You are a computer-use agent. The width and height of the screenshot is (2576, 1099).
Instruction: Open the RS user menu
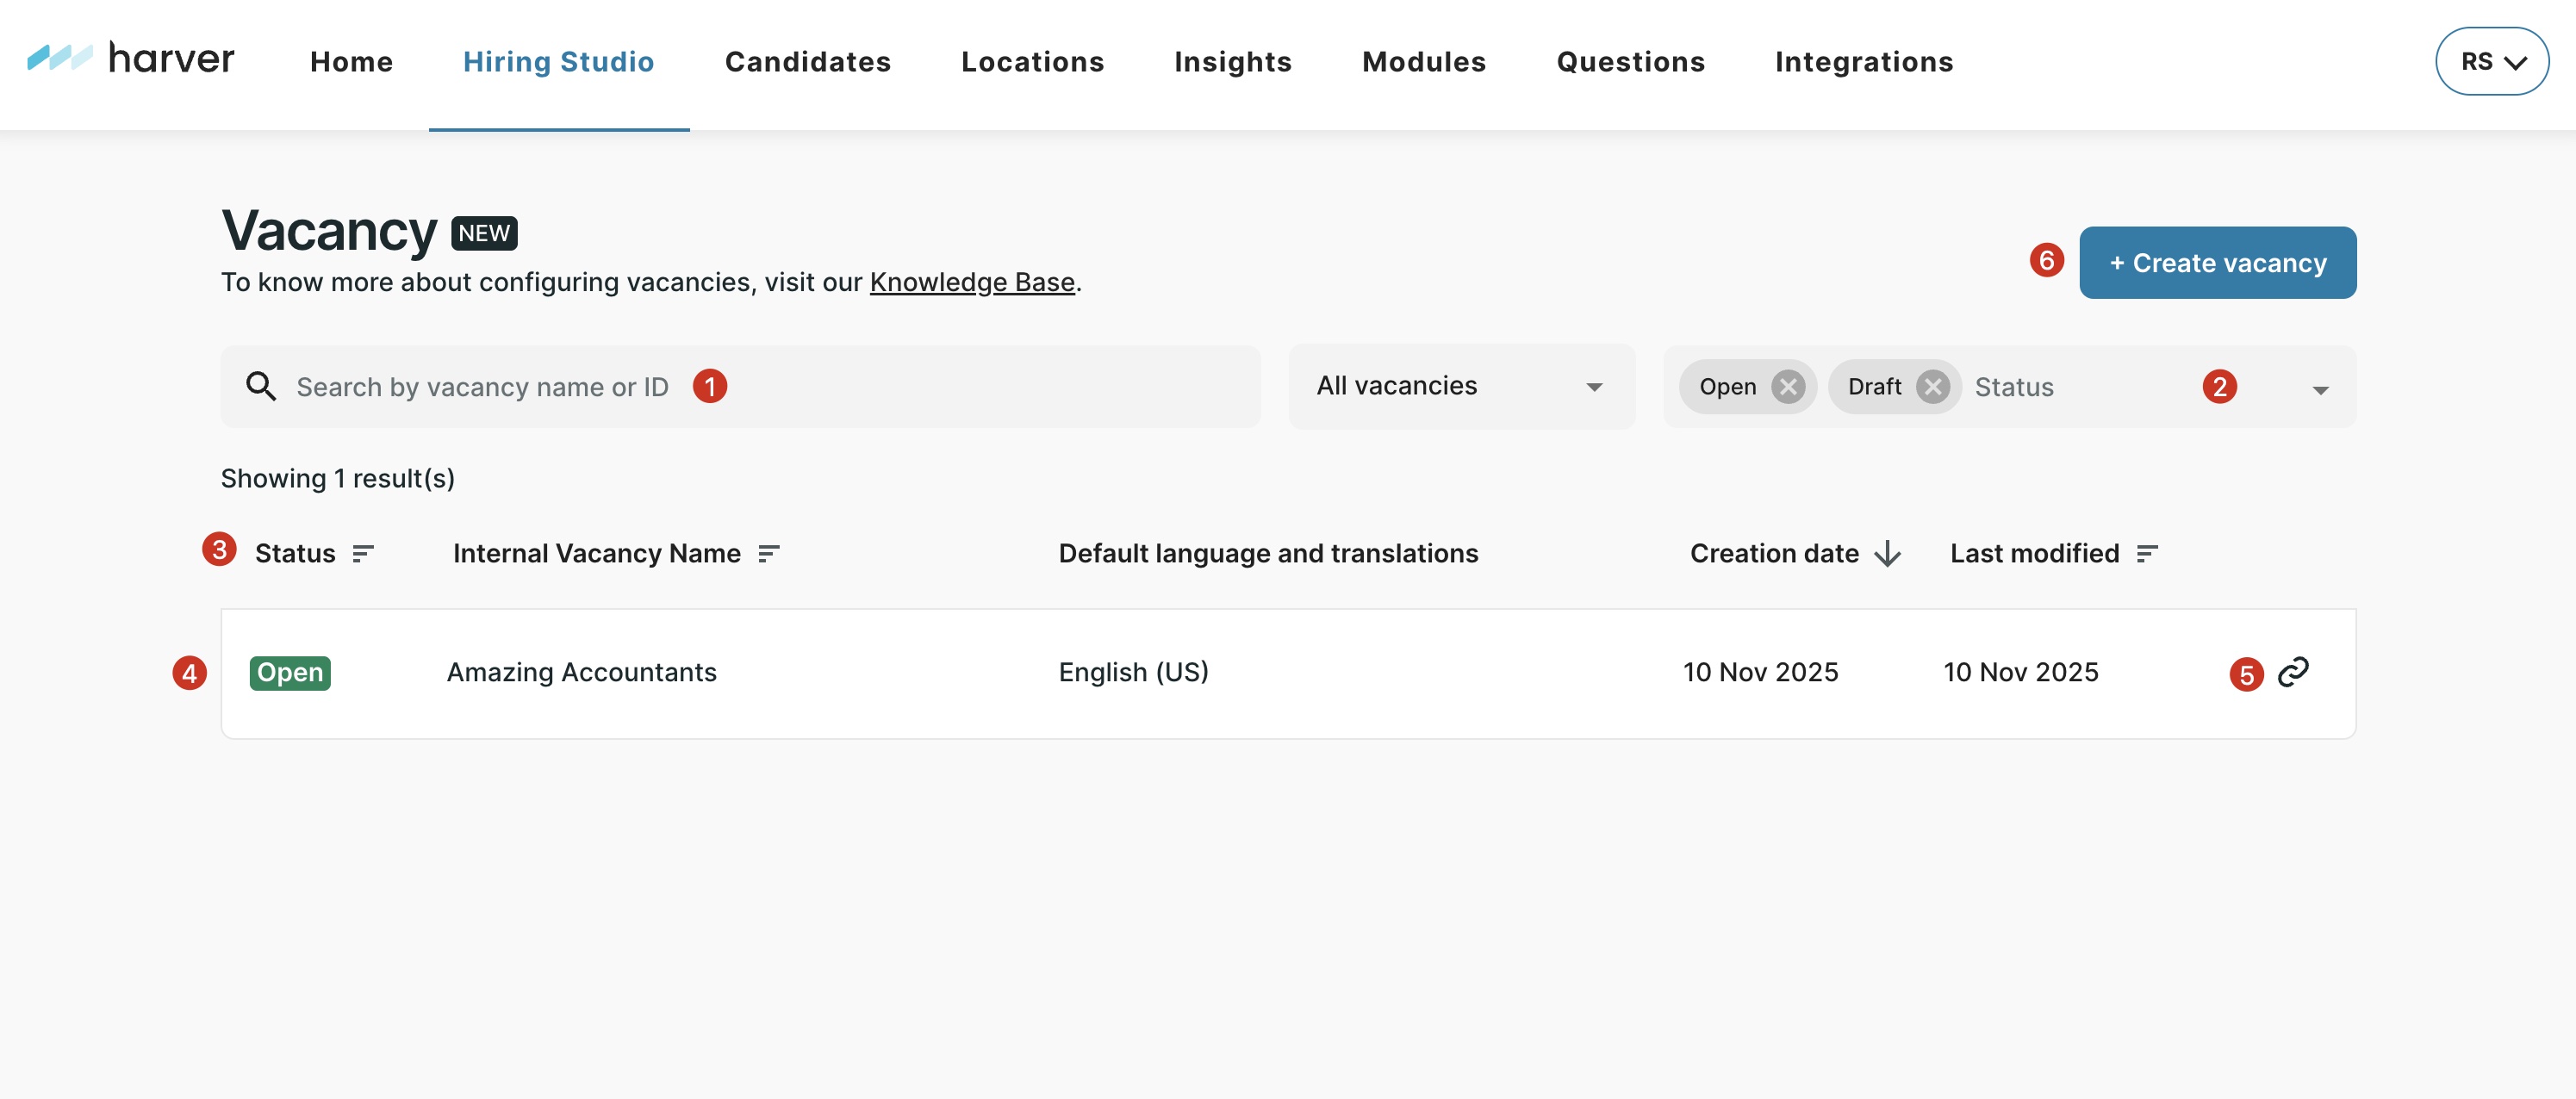pos(2491,62)
